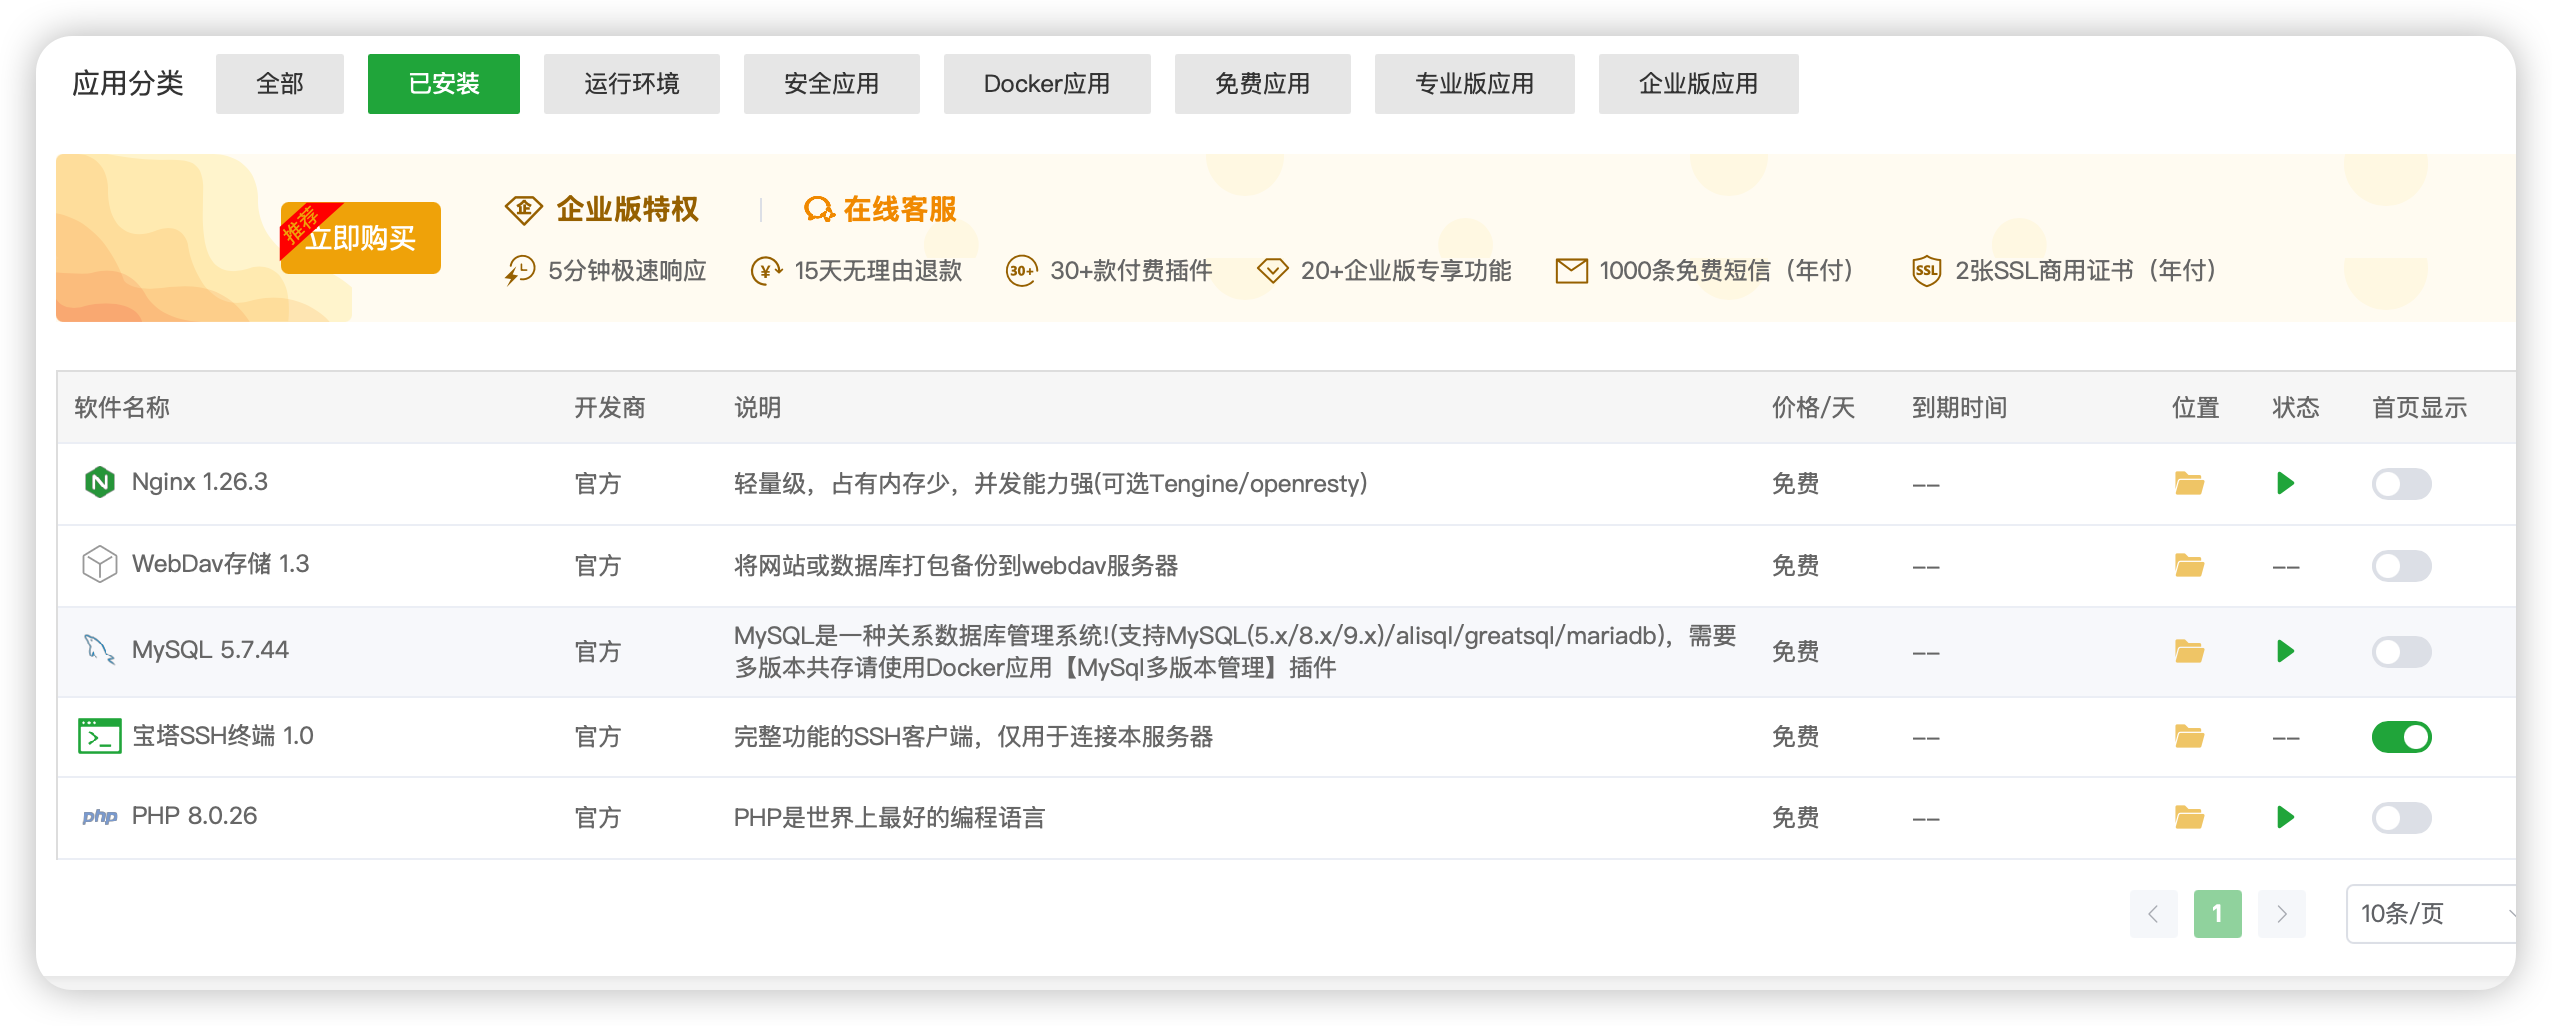This screenshot has width=2552, height=1026.
Task: Click the SSH客户端 description text
Action: pos(973,737)
